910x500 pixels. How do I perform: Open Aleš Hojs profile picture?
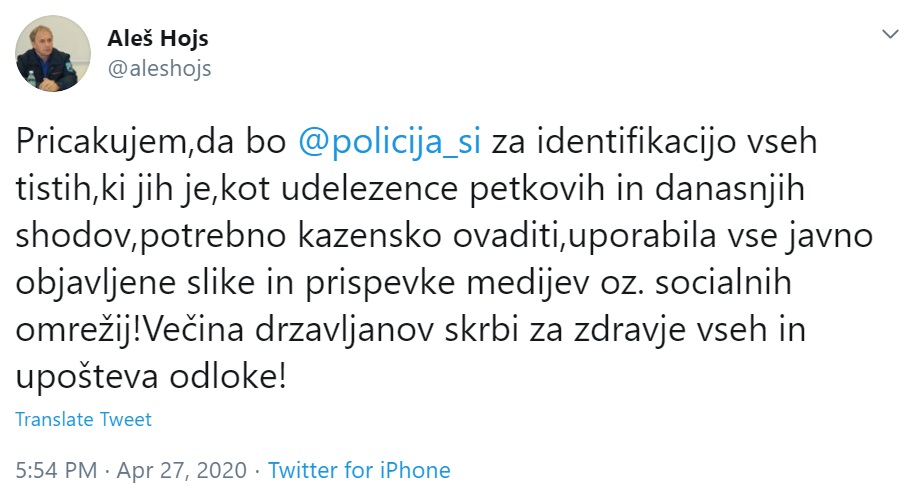(54, 55)
